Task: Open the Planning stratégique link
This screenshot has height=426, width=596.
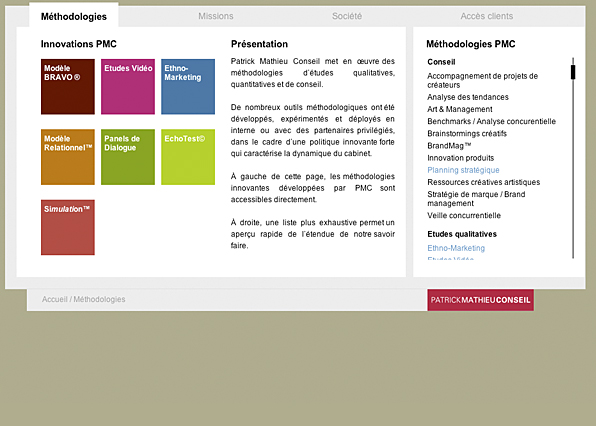Action: pyautogui.click(x=463, y=170)
